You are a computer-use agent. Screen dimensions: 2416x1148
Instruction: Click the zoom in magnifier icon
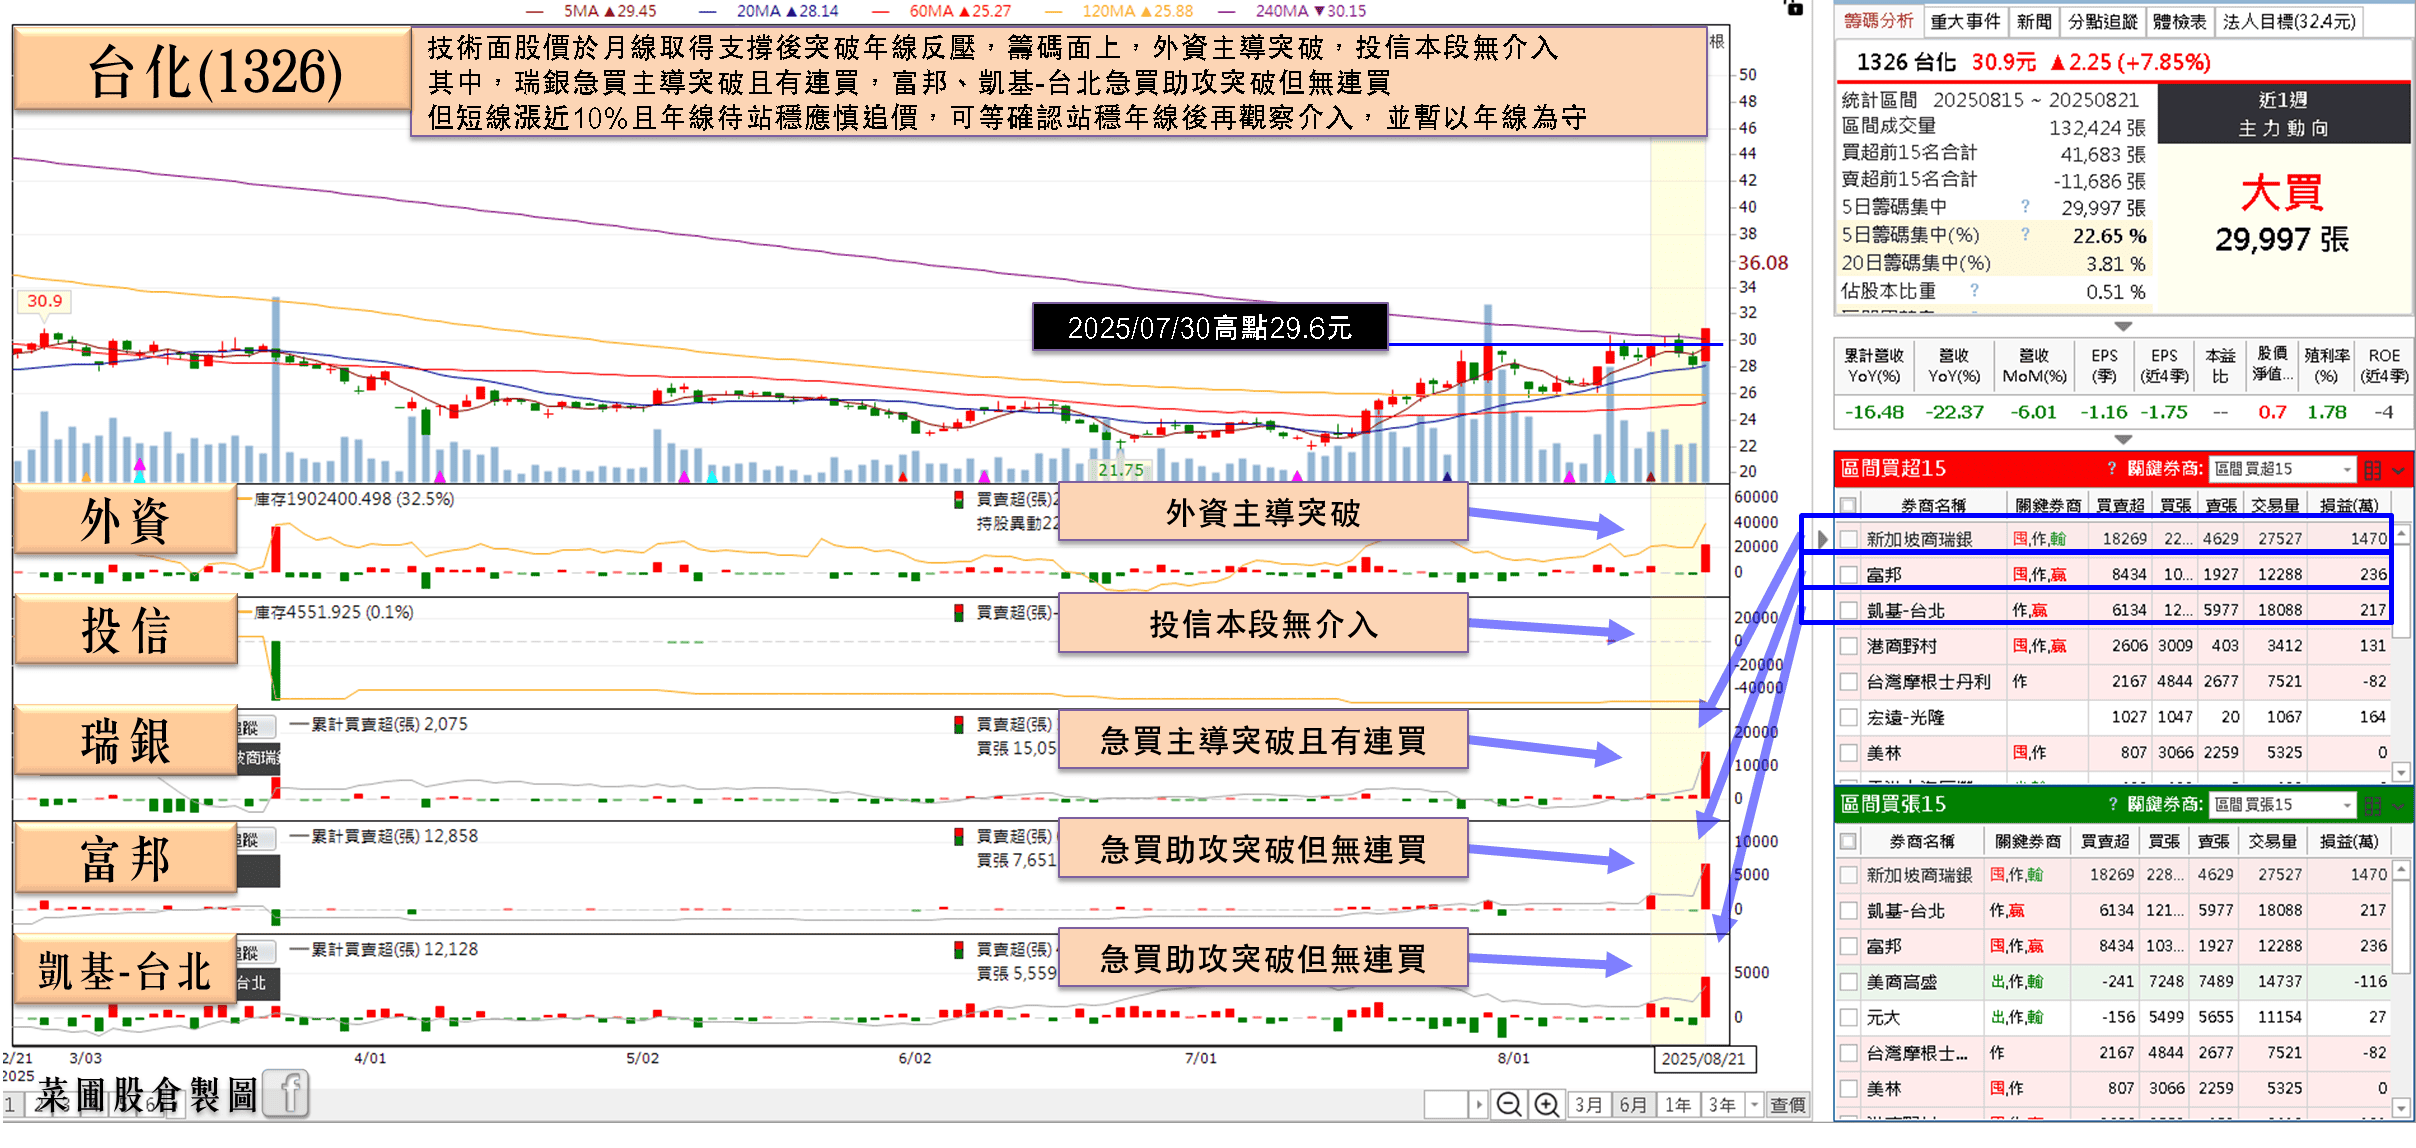pyautogui.click(x=1547, y=1104)
